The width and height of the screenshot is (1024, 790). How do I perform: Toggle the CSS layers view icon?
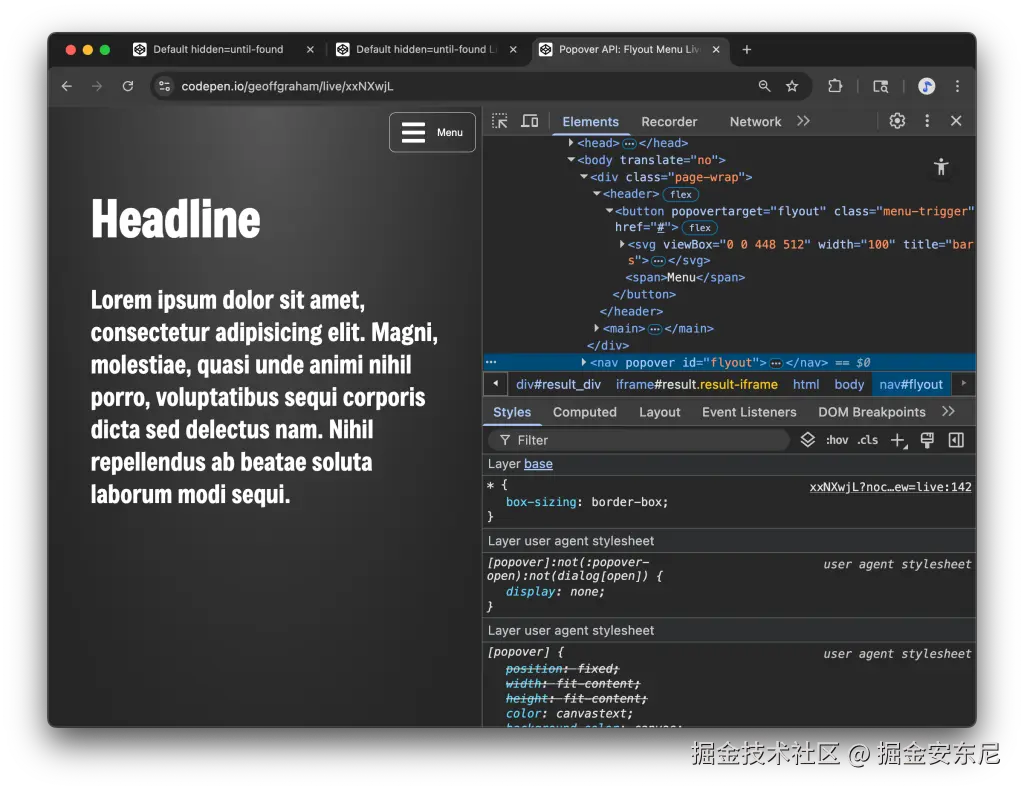coord(807,439)
